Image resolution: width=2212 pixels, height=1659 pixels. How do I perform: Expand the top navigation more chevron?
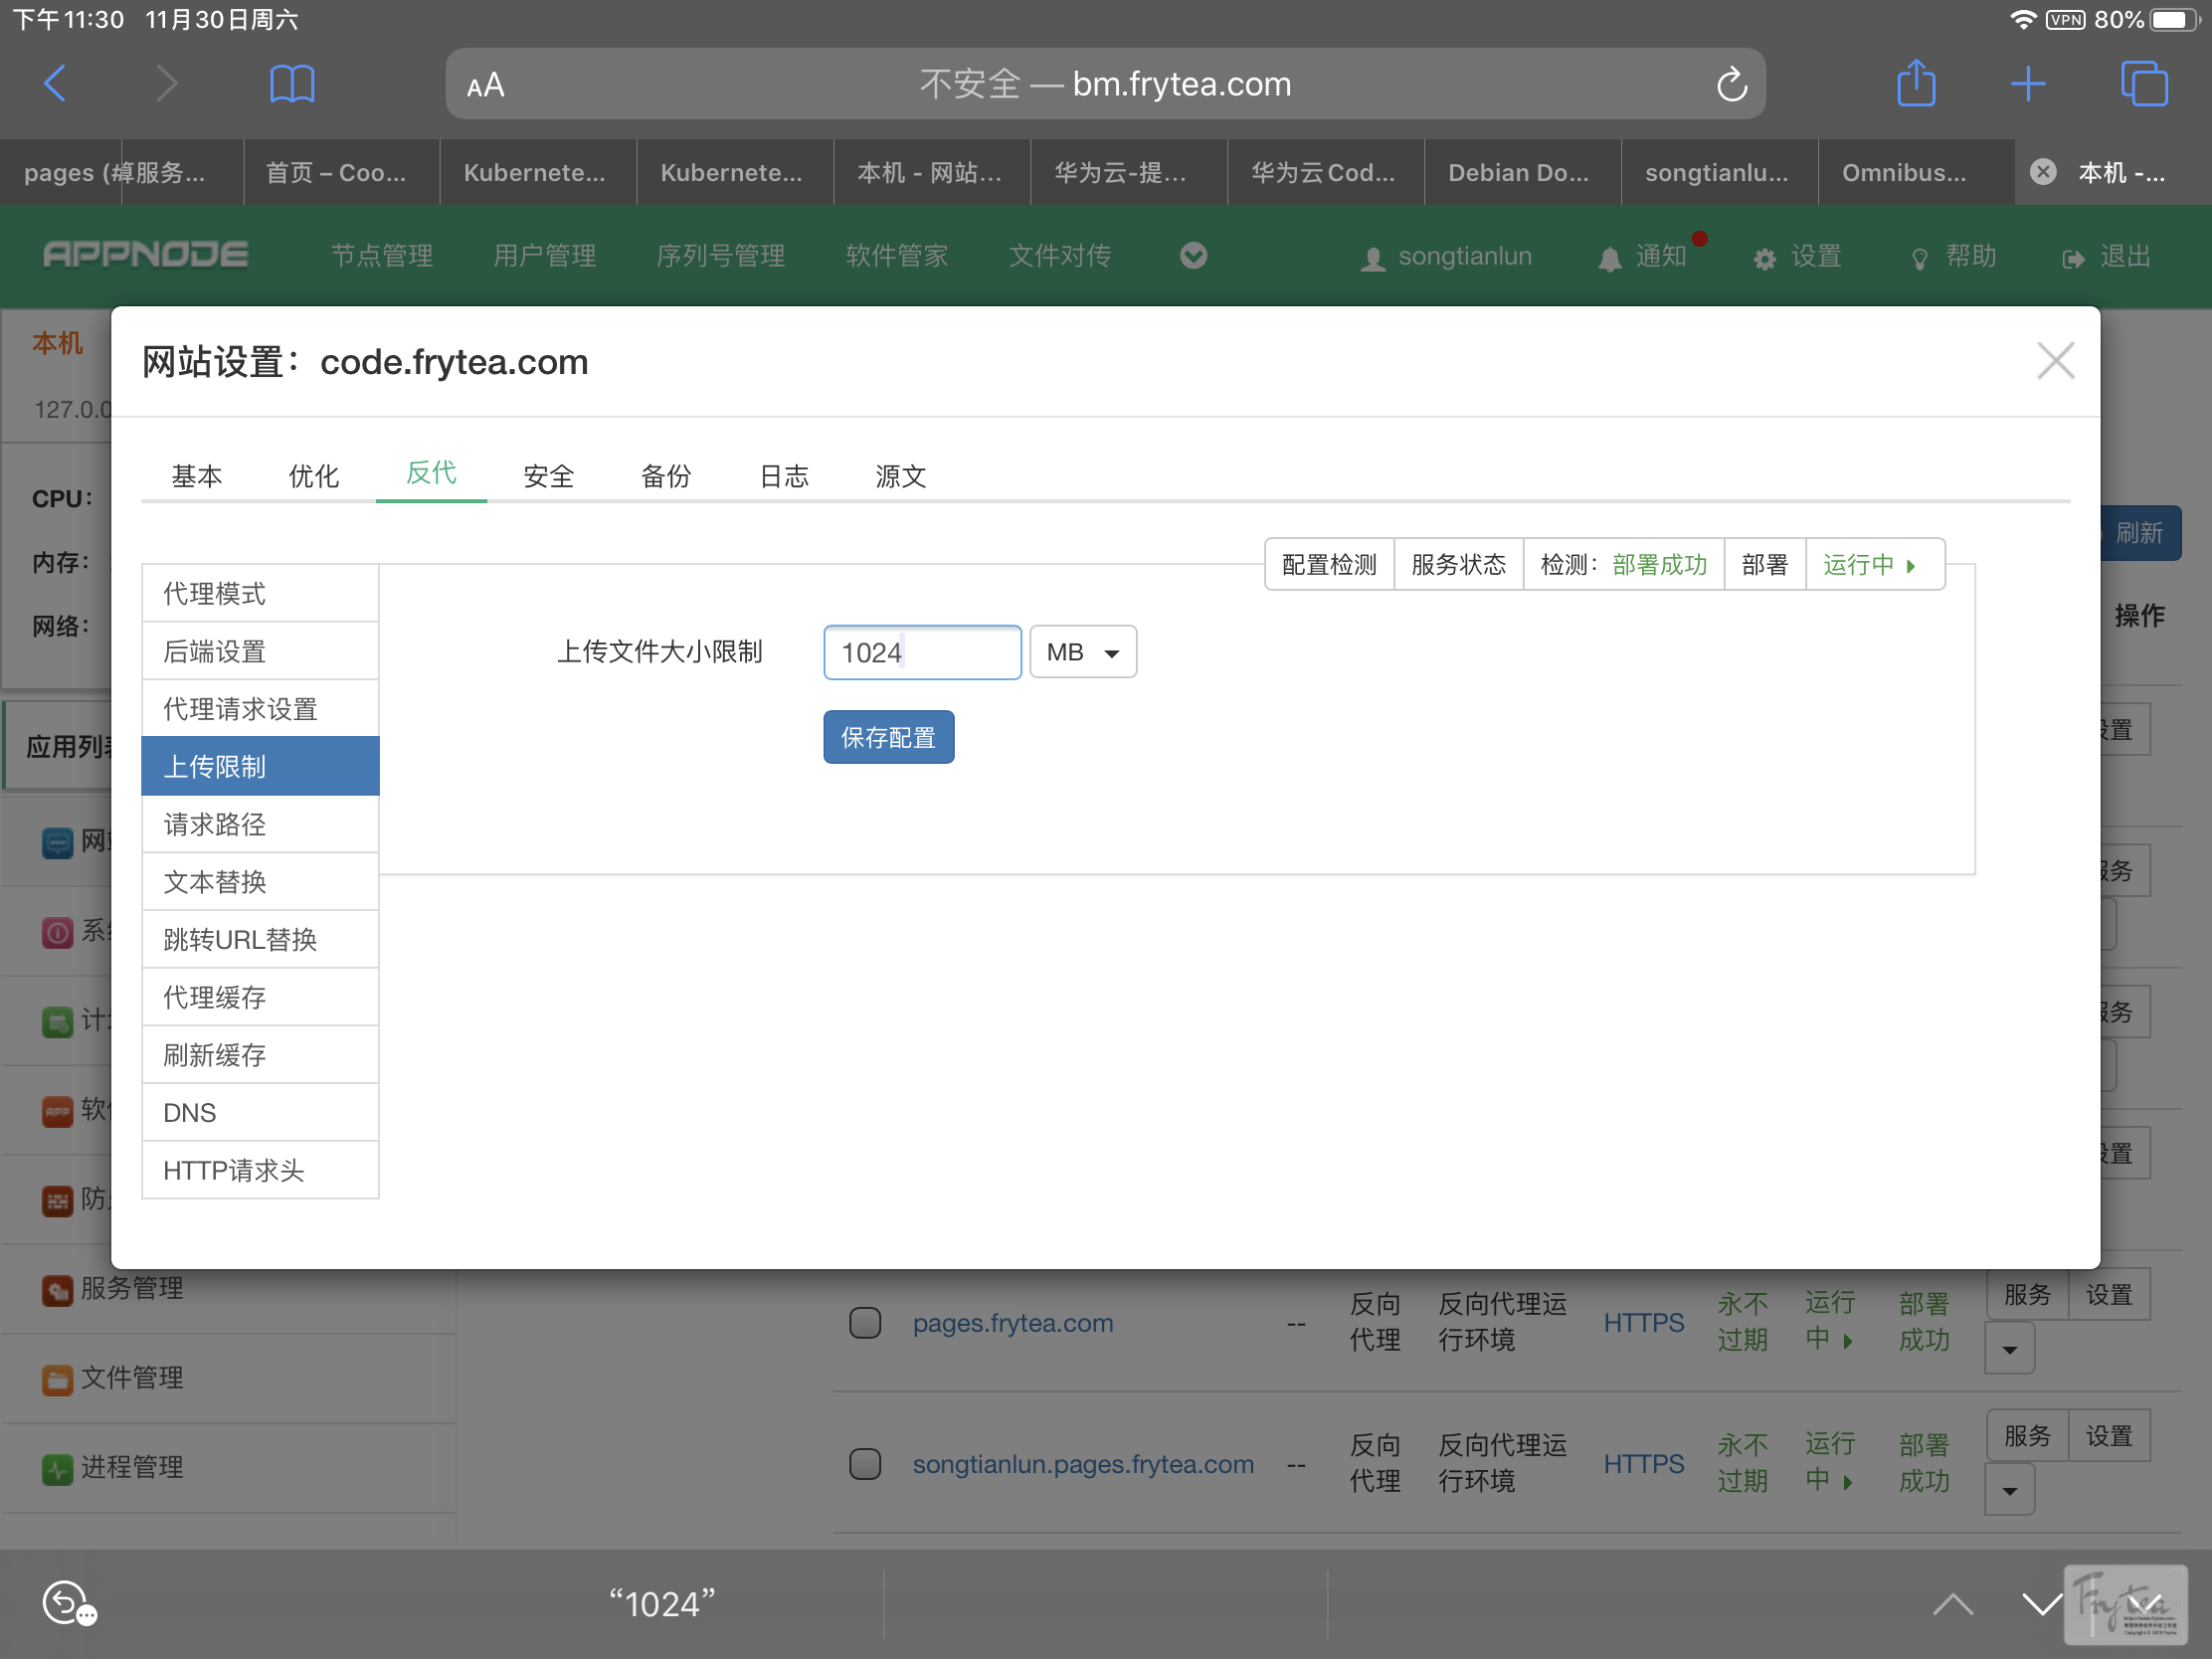click(1192, 256)
